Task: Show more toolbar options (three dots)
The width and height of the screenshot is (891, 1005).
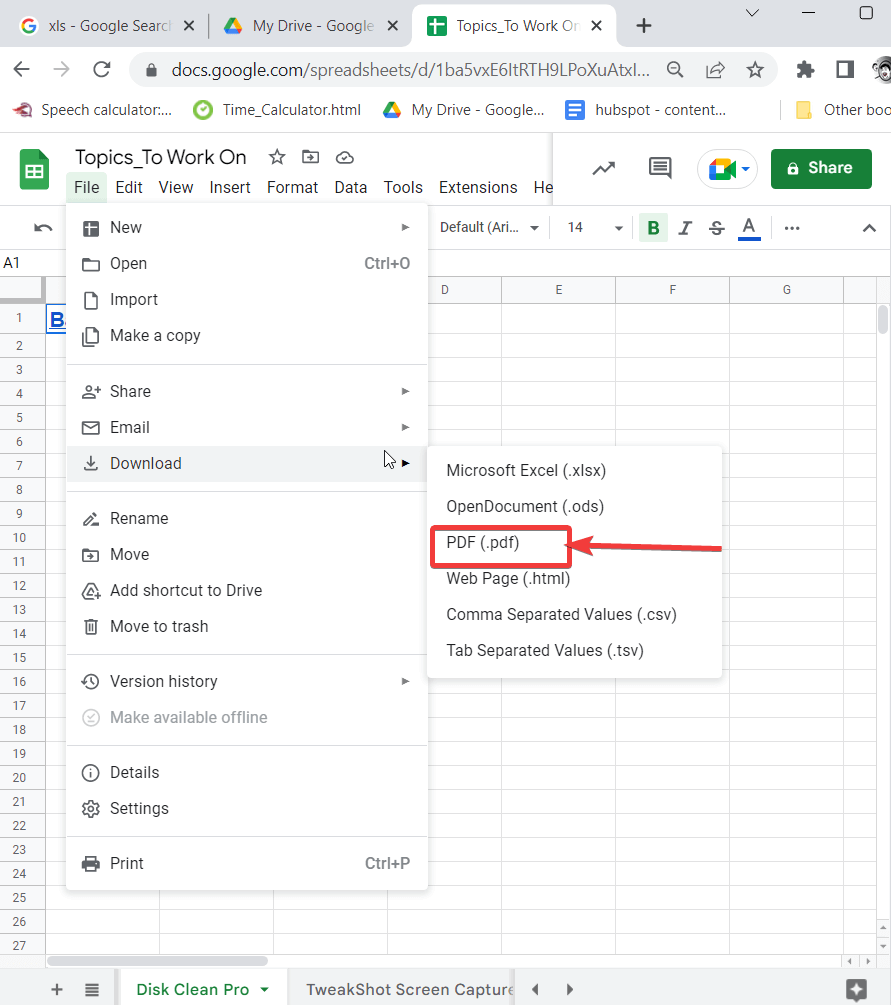Action: [x=792, y=228]
